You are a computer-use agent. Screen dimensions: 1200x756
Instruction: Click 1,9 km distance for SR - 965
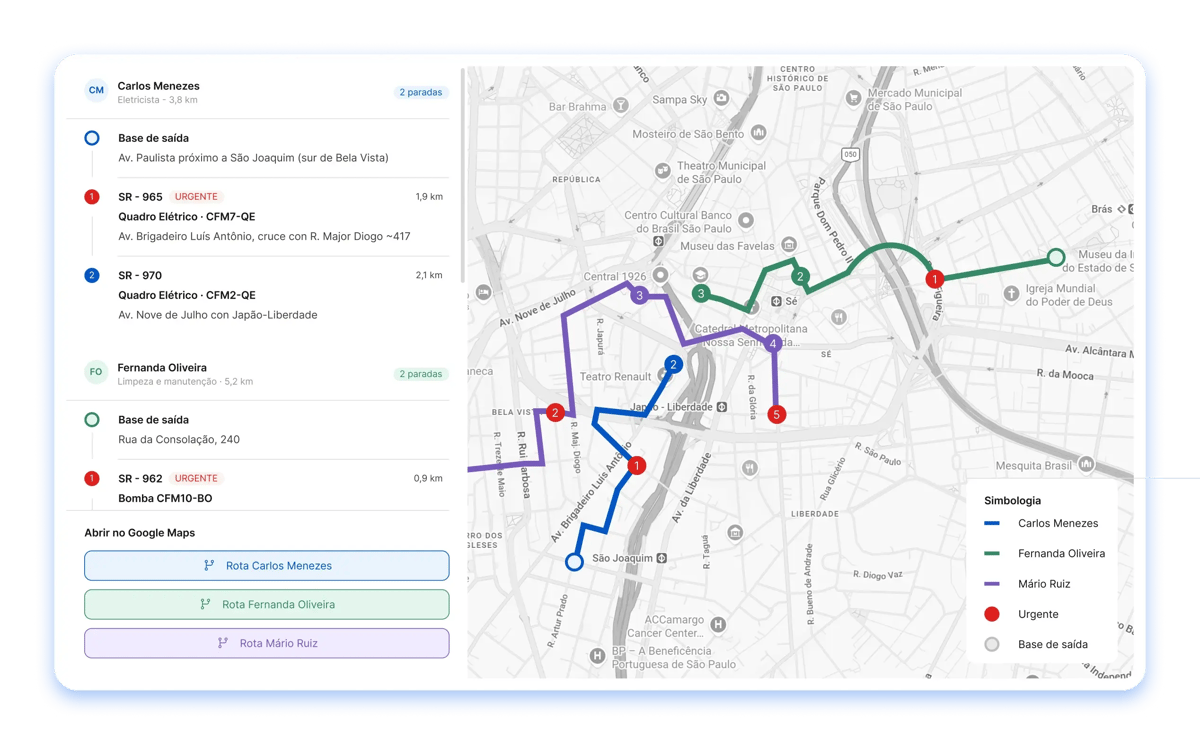(x=429, y=197)
